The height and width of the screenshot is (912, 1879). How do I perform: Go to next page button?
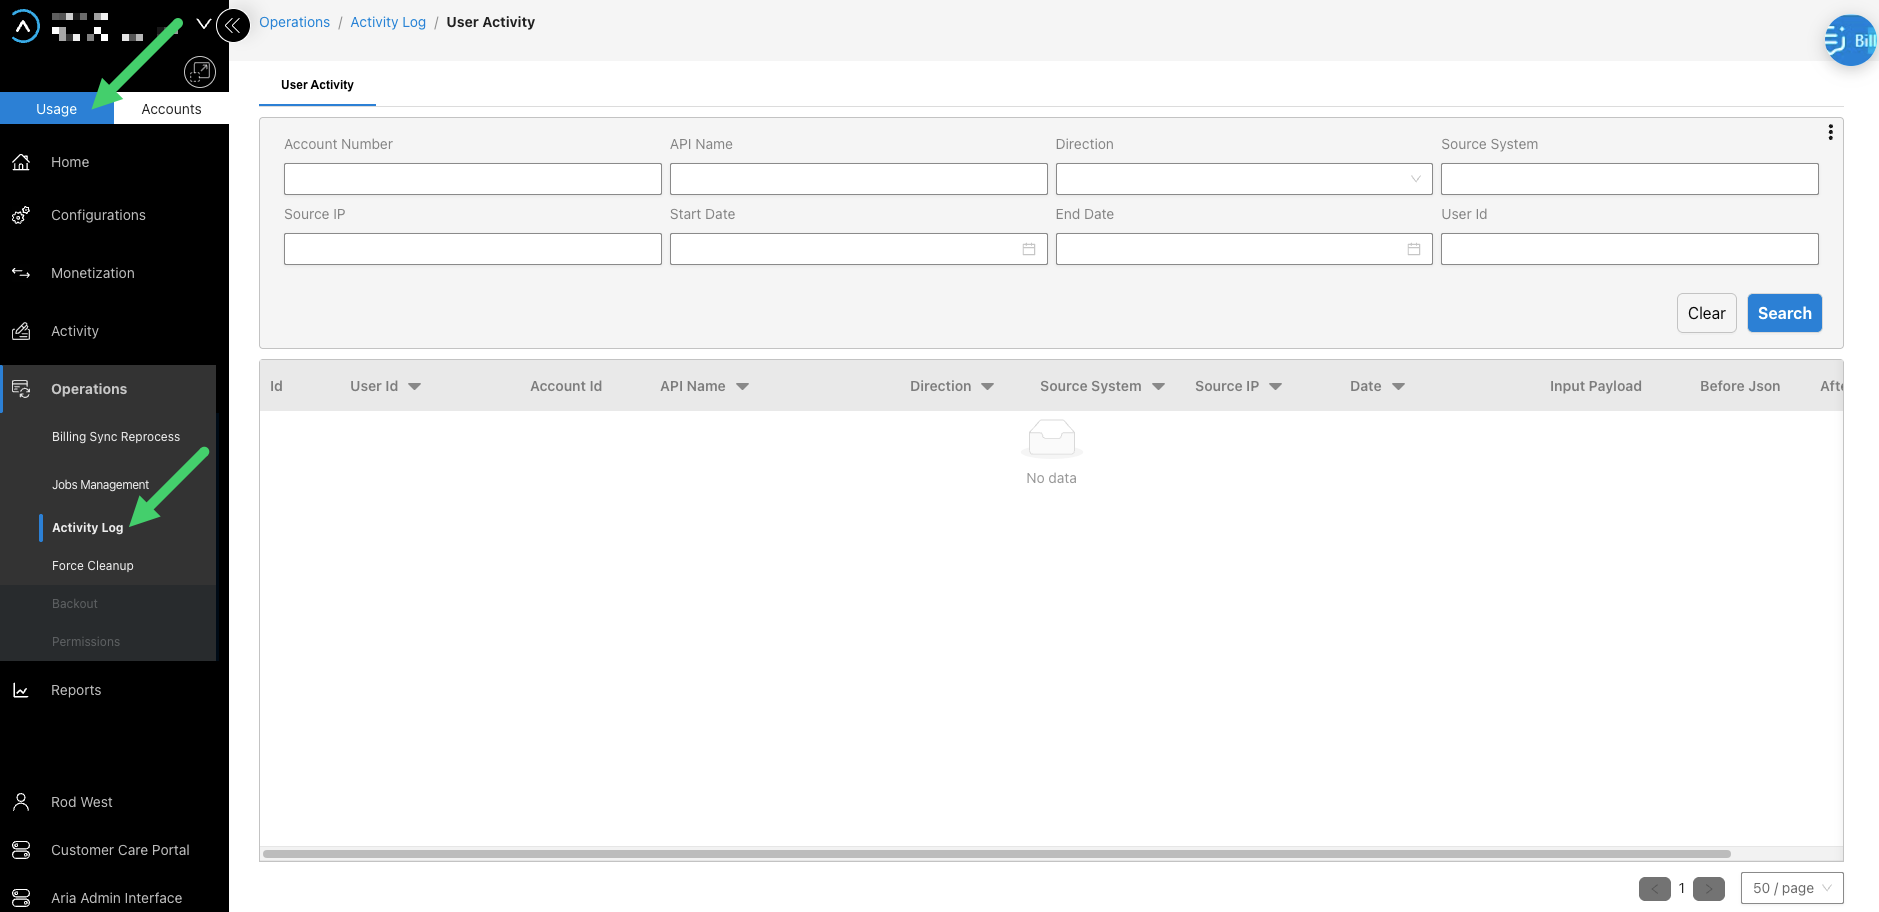(x=1709, y=888)
